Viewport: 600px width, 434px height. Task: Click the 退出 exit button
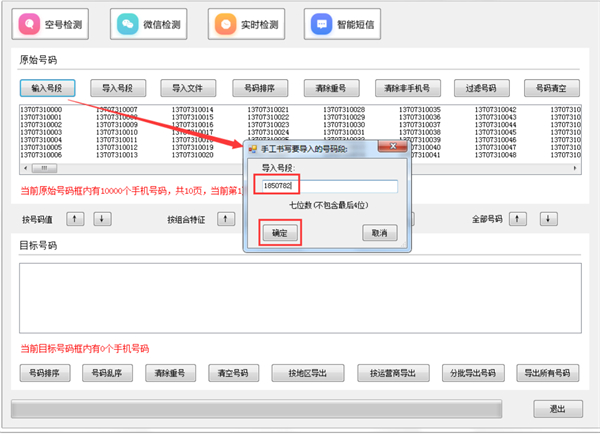[557, 408]
